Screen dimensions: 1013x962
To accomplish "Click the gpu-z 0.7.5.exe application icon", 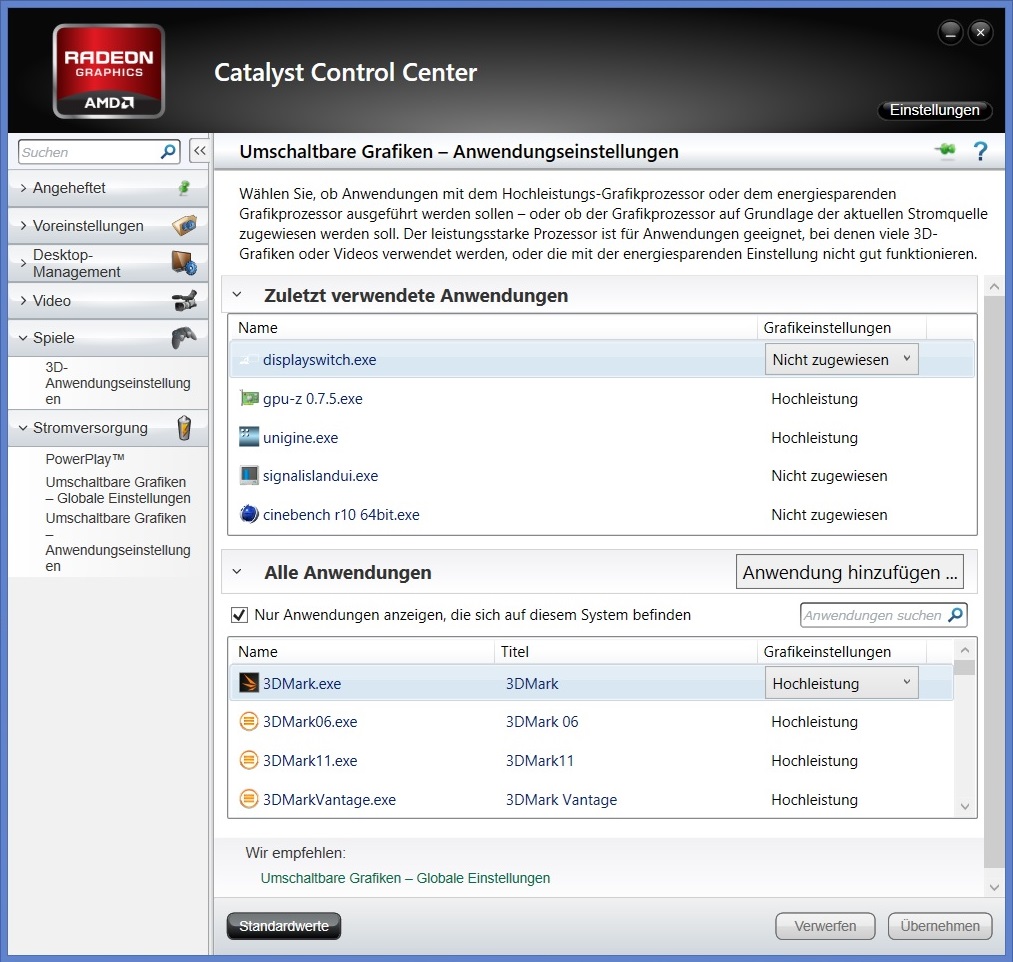I will click(x=249, y=399).
